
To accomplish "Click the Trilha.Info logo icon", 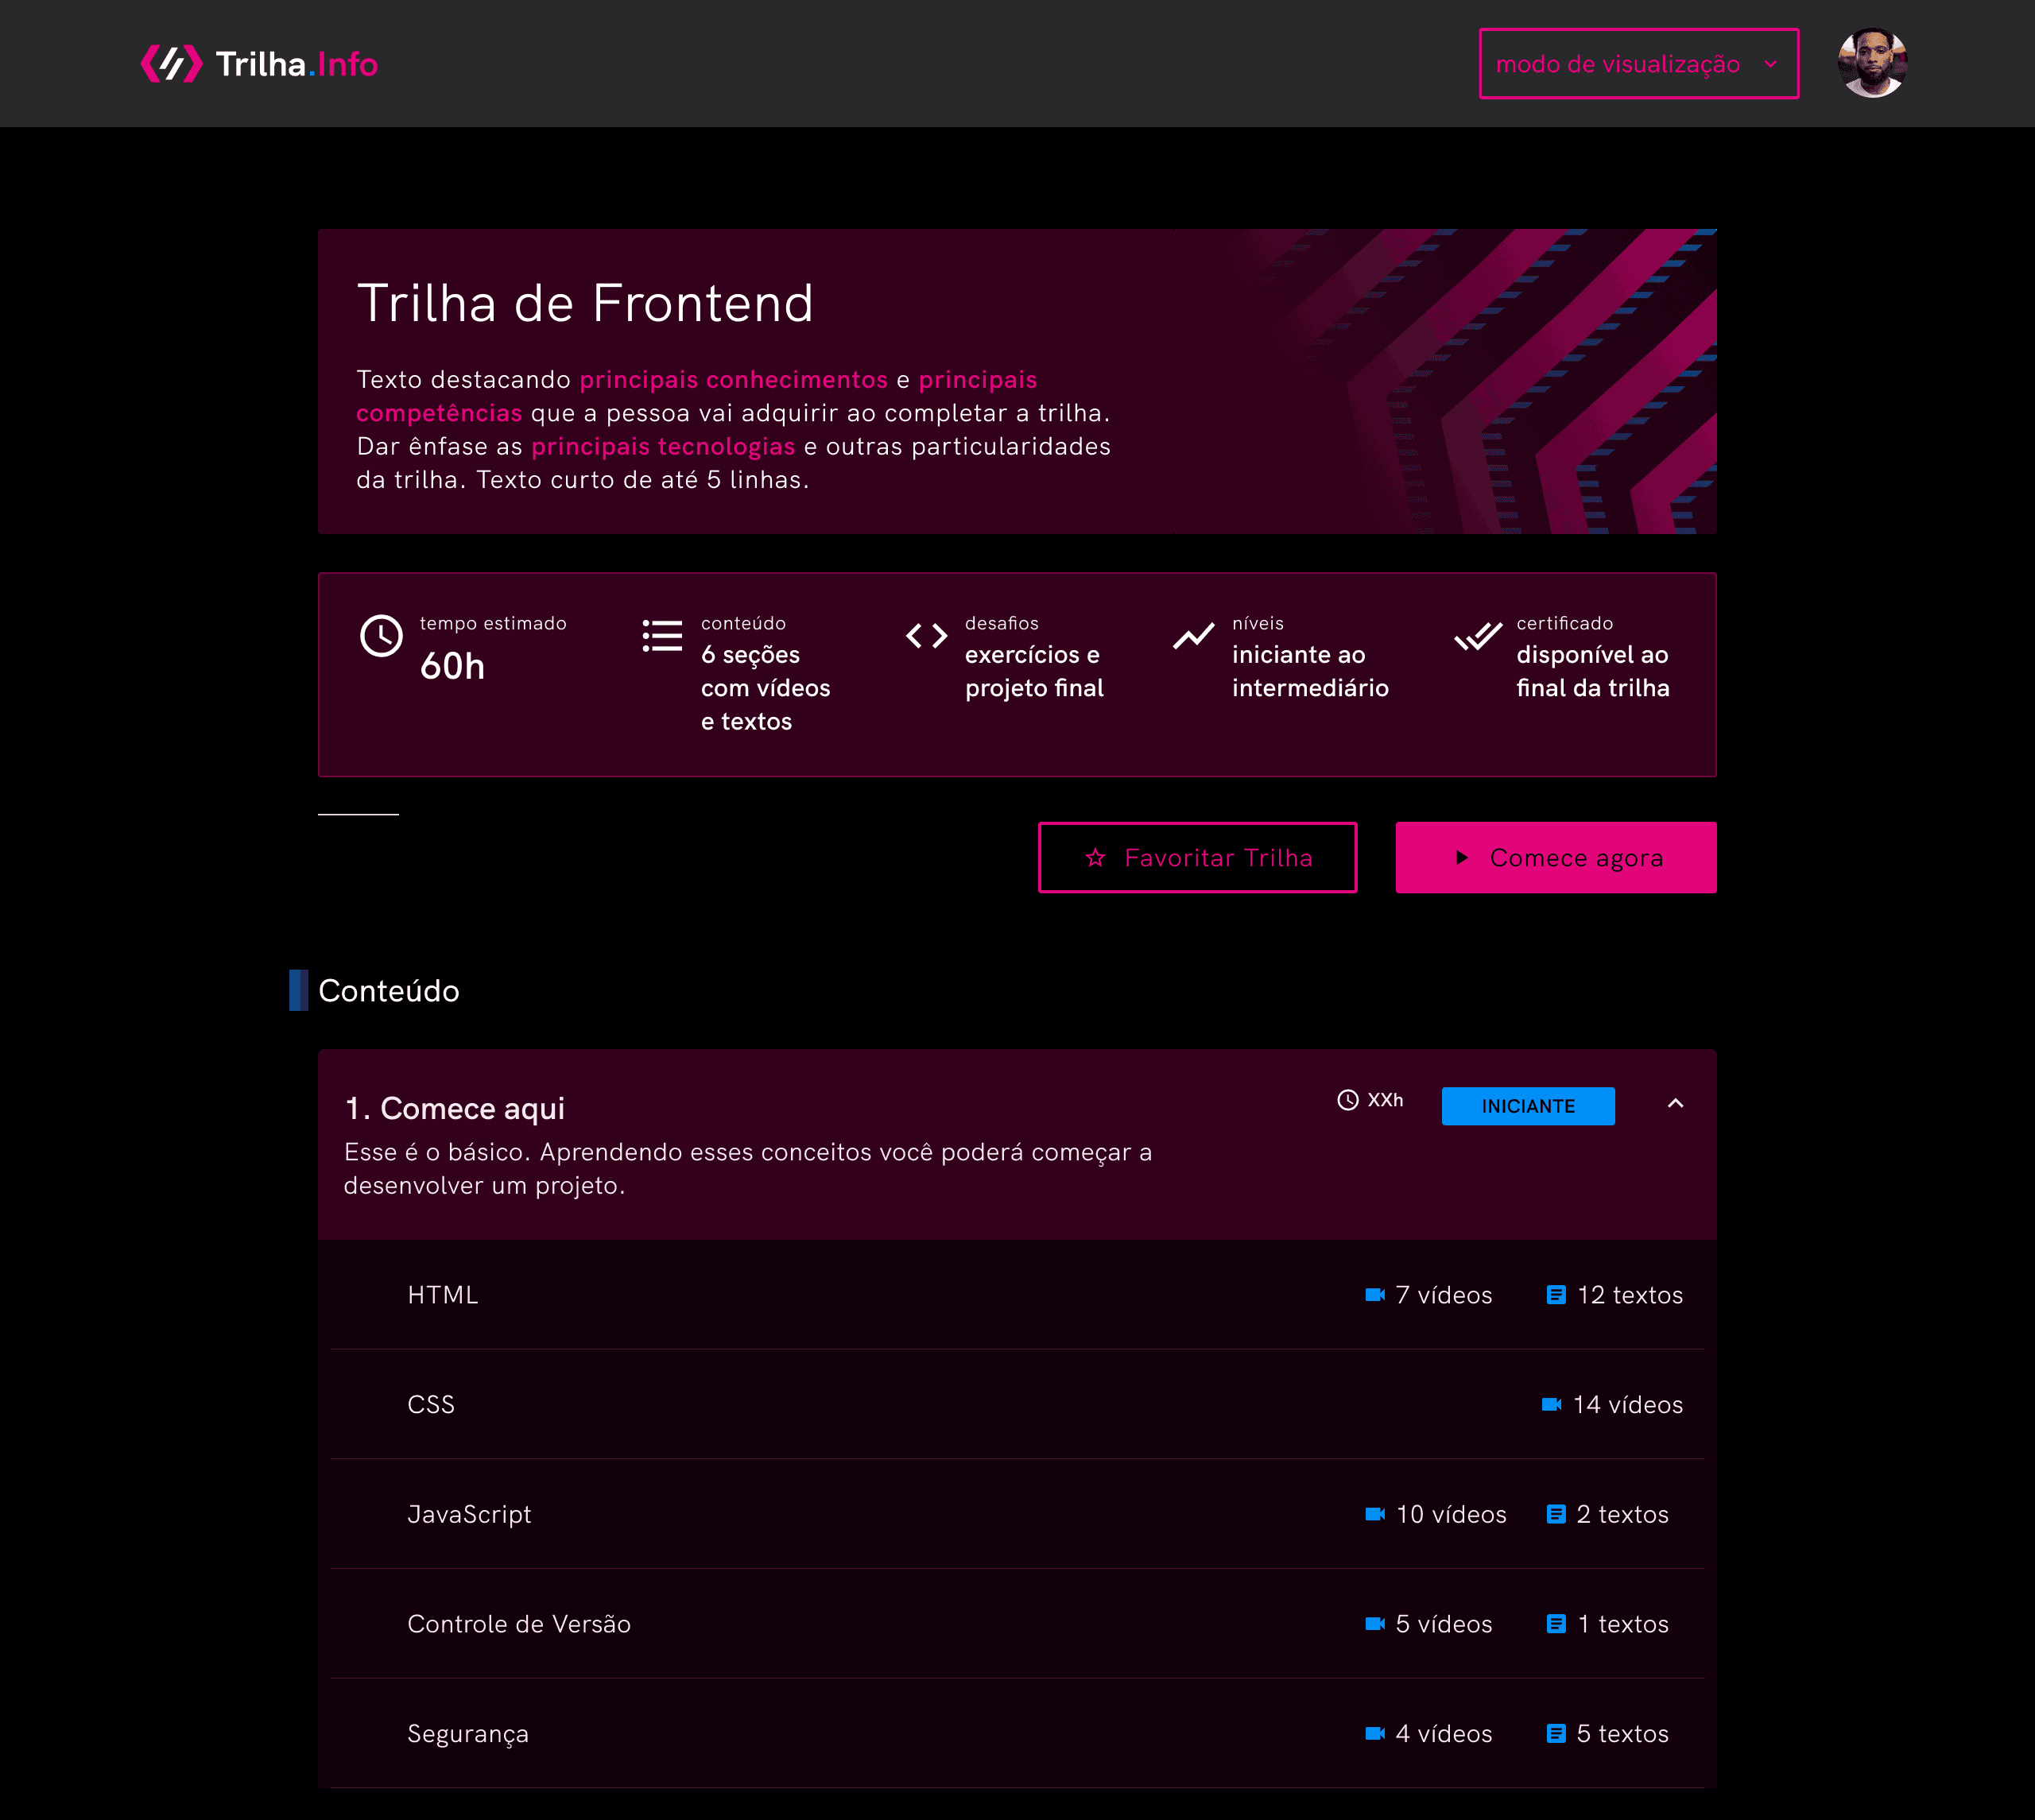I will click(x=172, y=64).
